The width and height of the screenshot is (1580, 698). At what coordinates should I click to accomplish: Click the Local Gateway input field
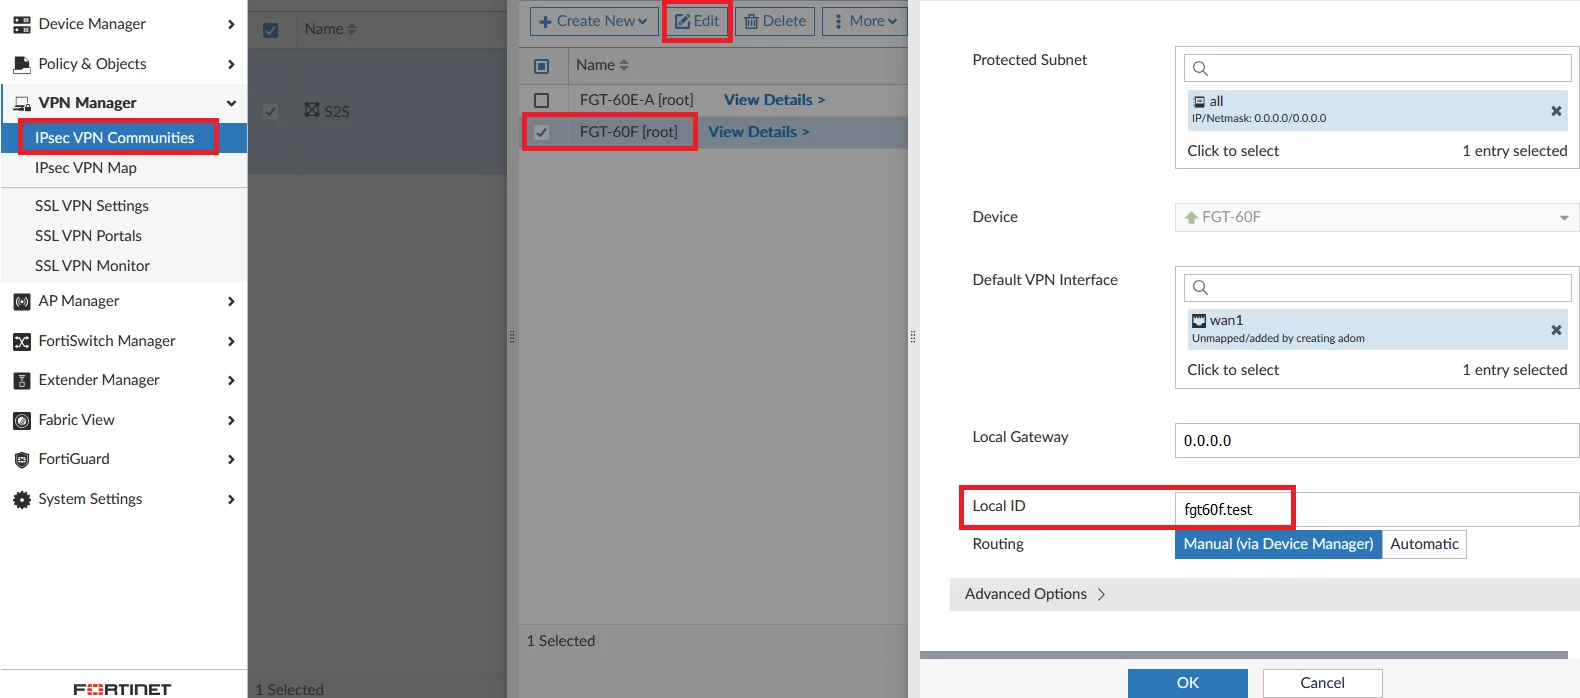point(1377,441)
